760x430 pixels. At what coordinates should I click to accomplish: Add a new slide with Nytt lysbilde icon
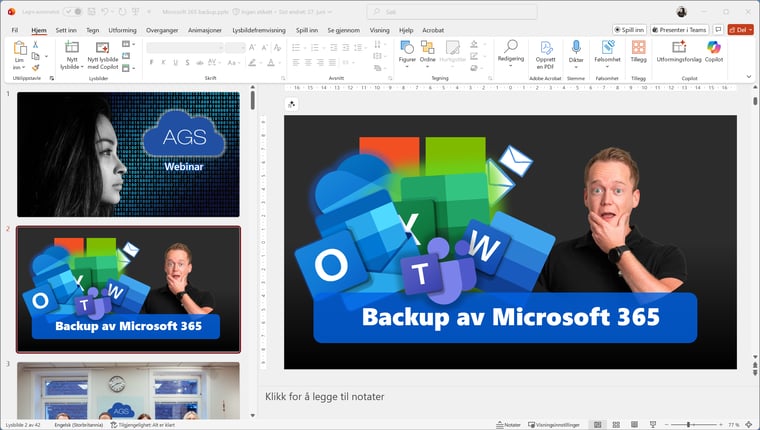pyautogui.click(x=72, y=47)
